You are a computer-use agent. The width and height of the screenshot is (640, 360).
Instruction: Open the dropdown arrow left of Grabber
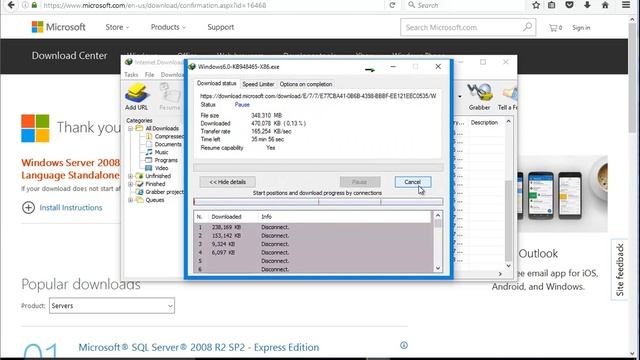click(x=460, y=97)
